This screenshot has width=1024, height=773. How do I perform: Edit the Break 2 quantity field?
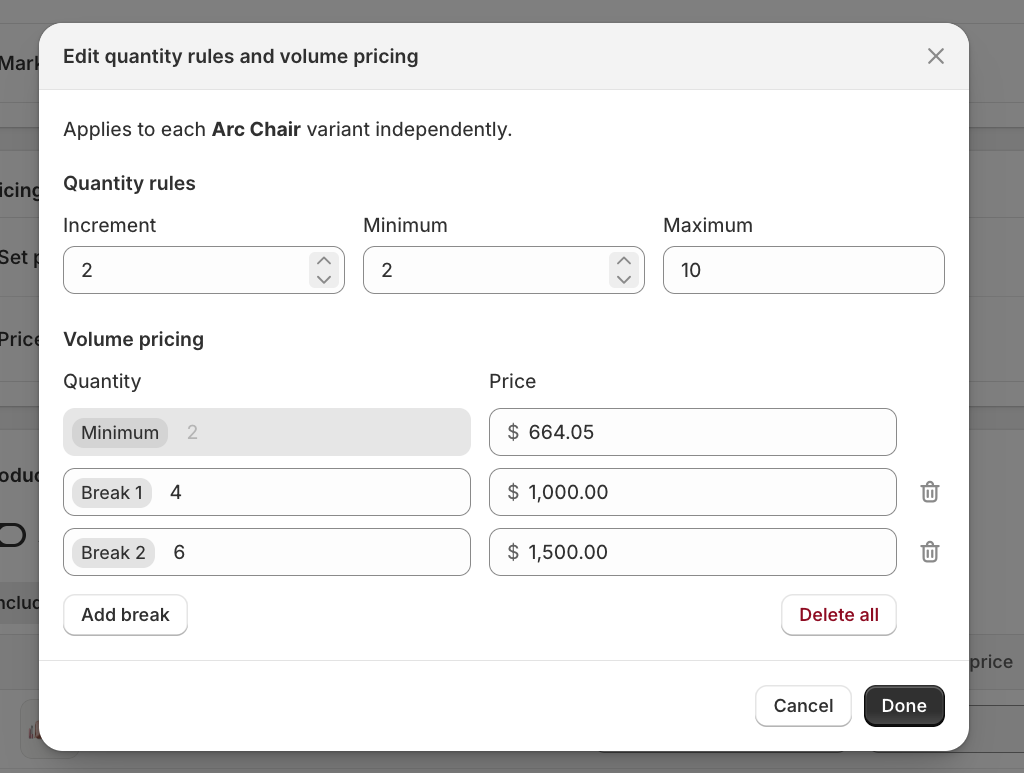(266, 552)
